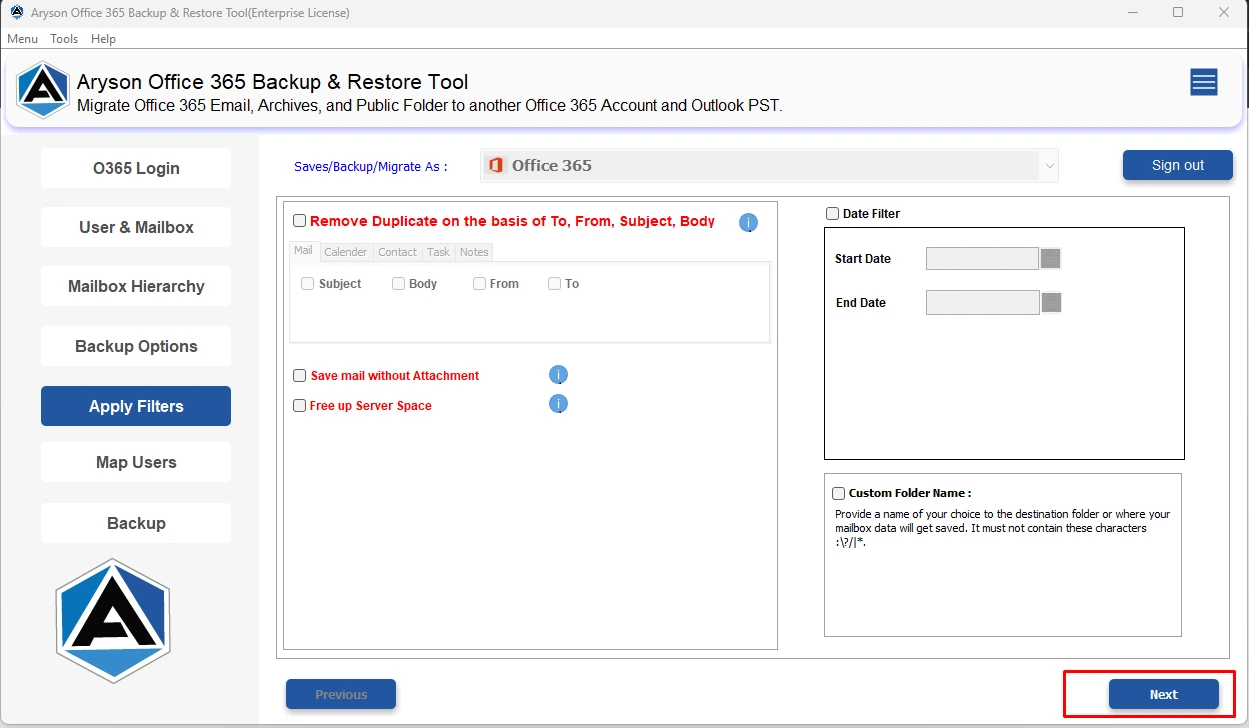Click the Start Date input field

point(982,259)
